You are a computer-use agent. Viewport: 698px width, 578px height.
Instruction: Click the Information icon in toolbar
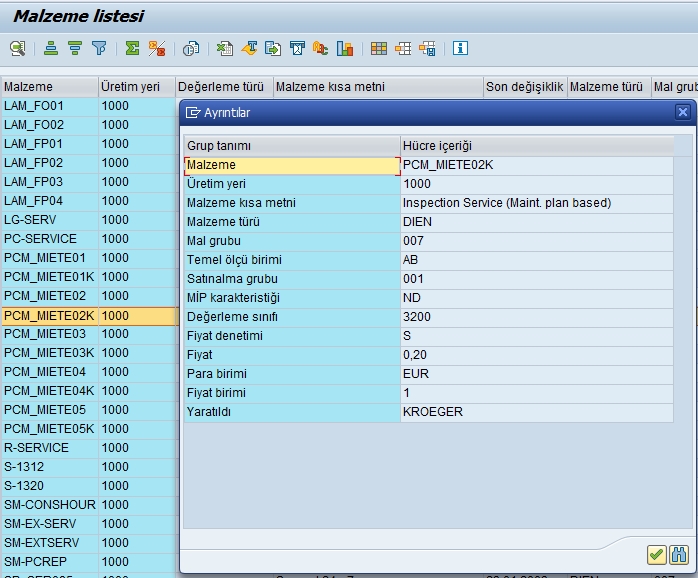coord(460,48)
